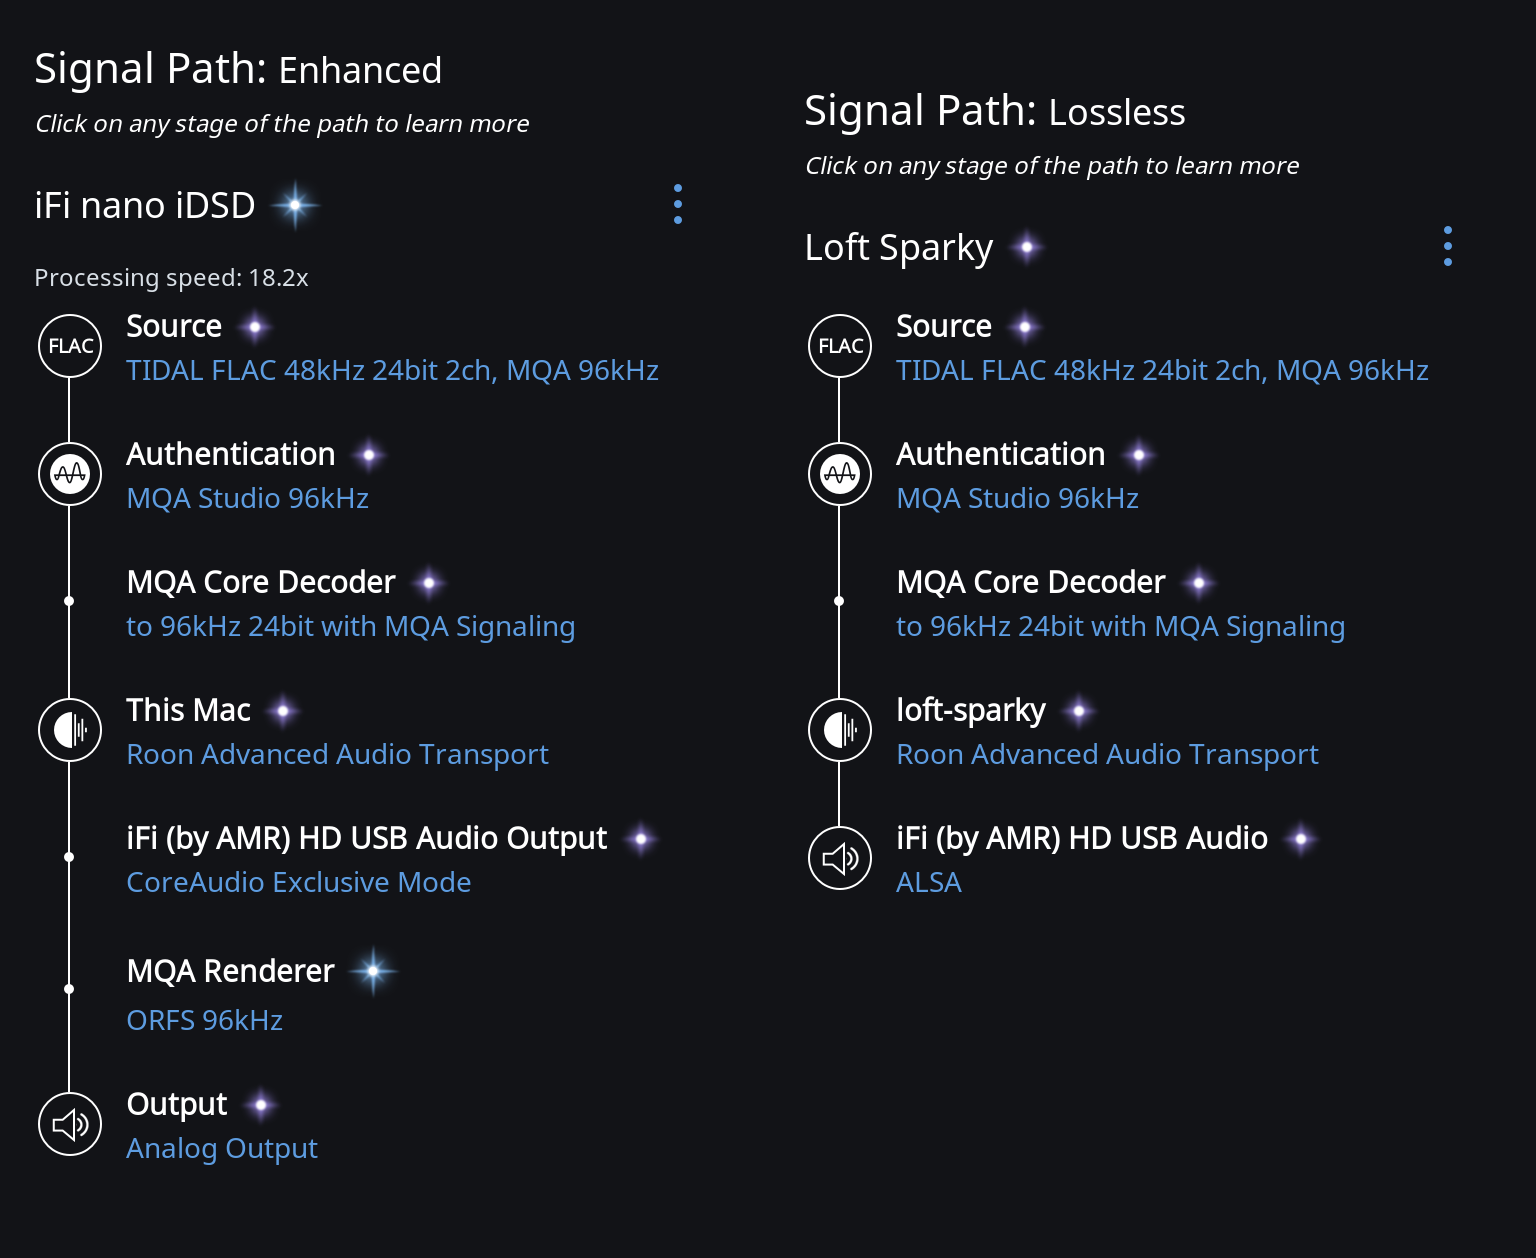
Task: Open the three-dot menu beside iFi nano iDSD
Action: point(678,204)
